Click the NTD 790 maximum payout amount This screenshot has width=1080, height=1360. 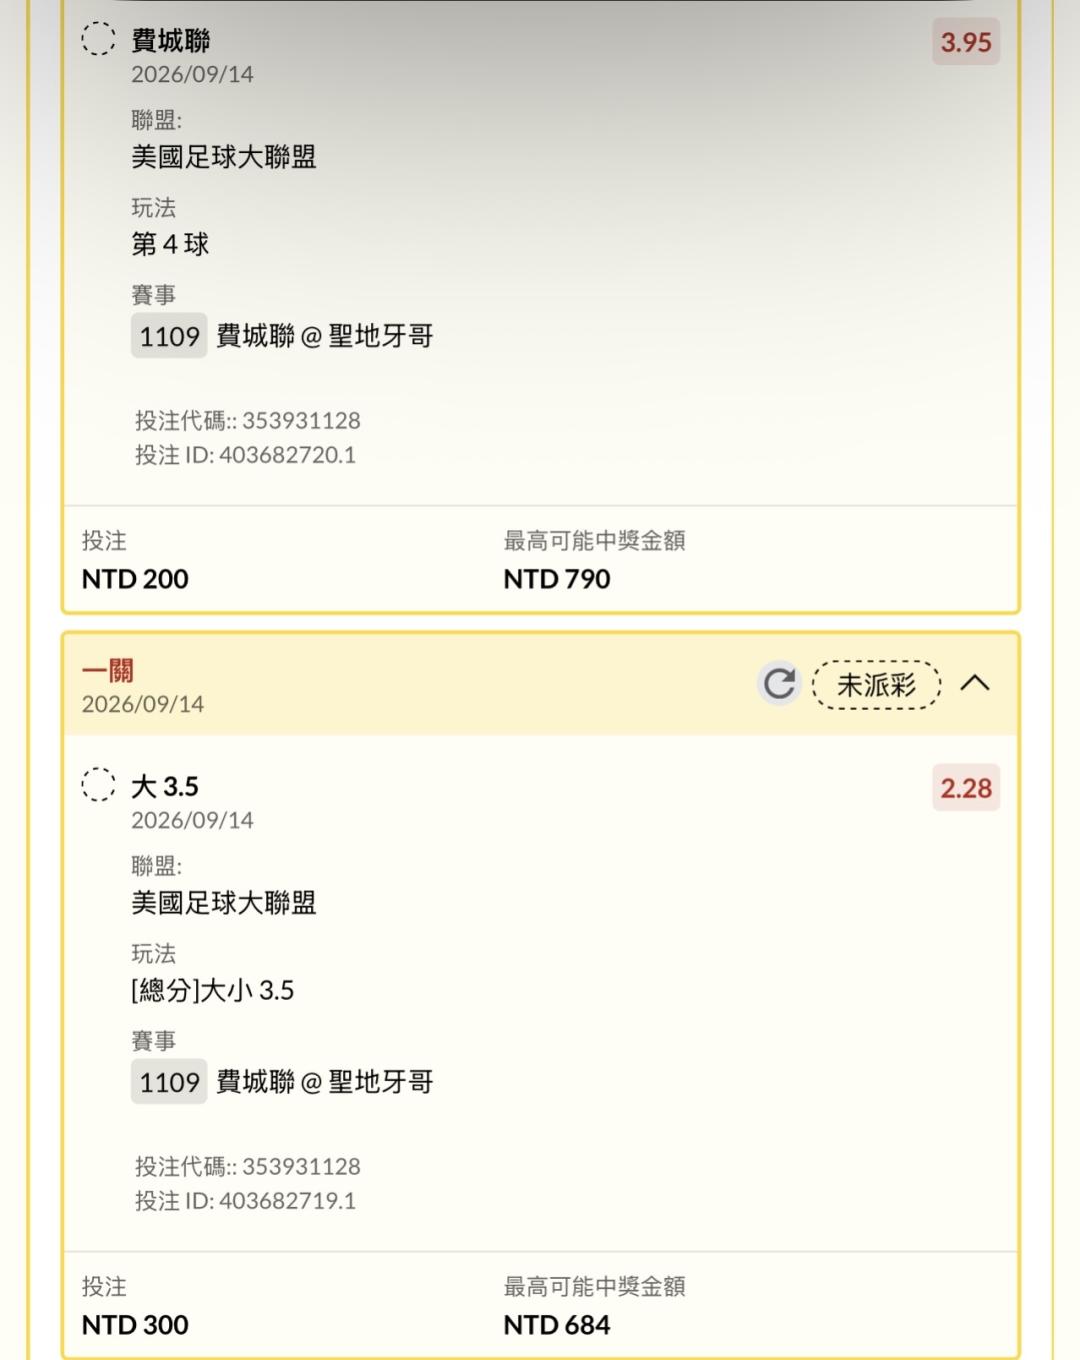click(x=557, y=579)
